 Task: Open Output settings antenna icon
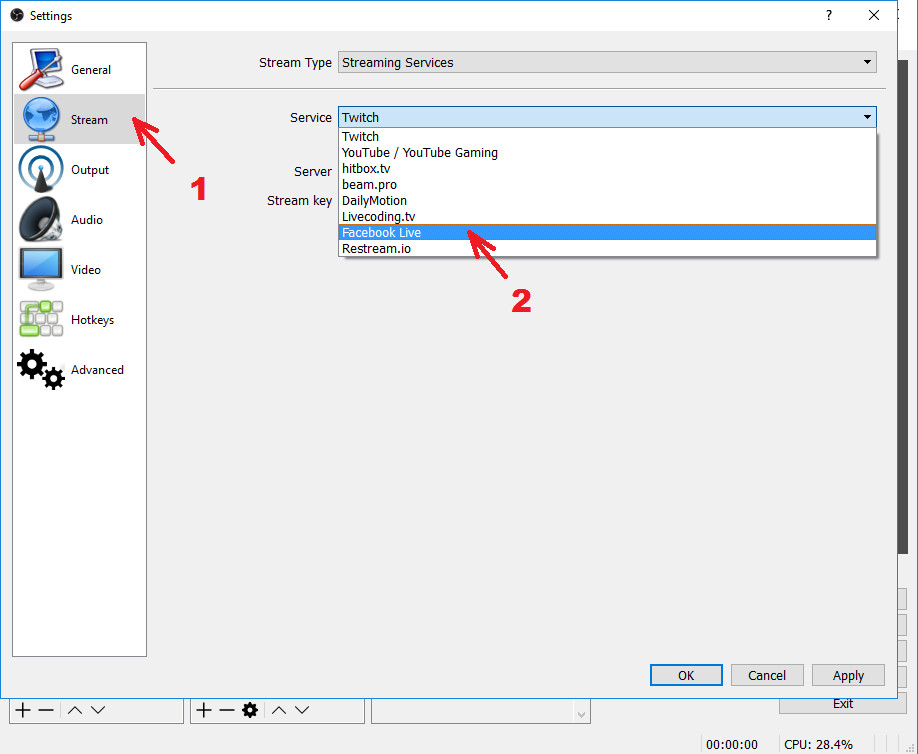(x=40, y=169)
